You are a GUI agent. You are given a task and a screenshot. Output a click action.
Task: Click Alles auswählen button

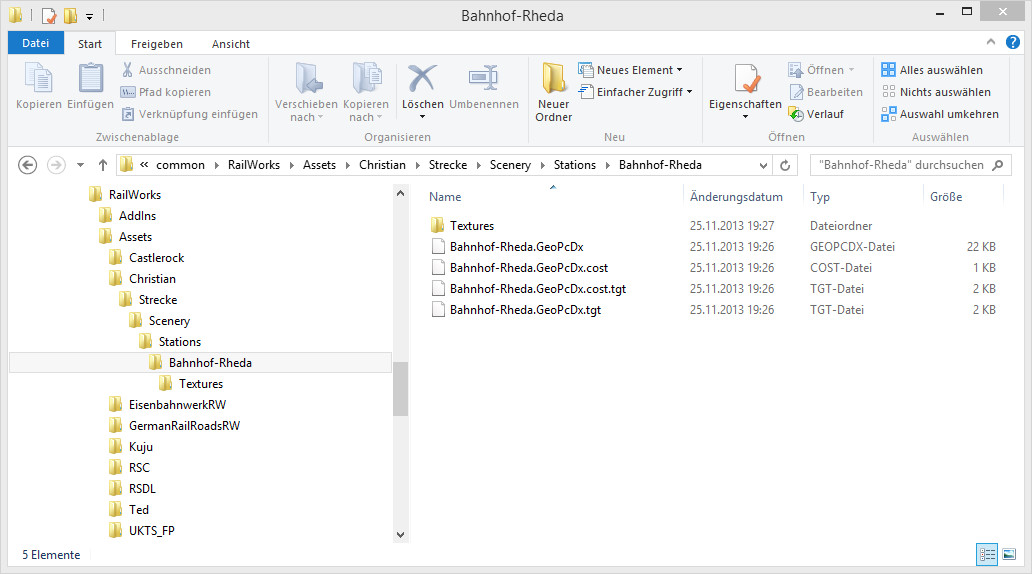point(932,70)
